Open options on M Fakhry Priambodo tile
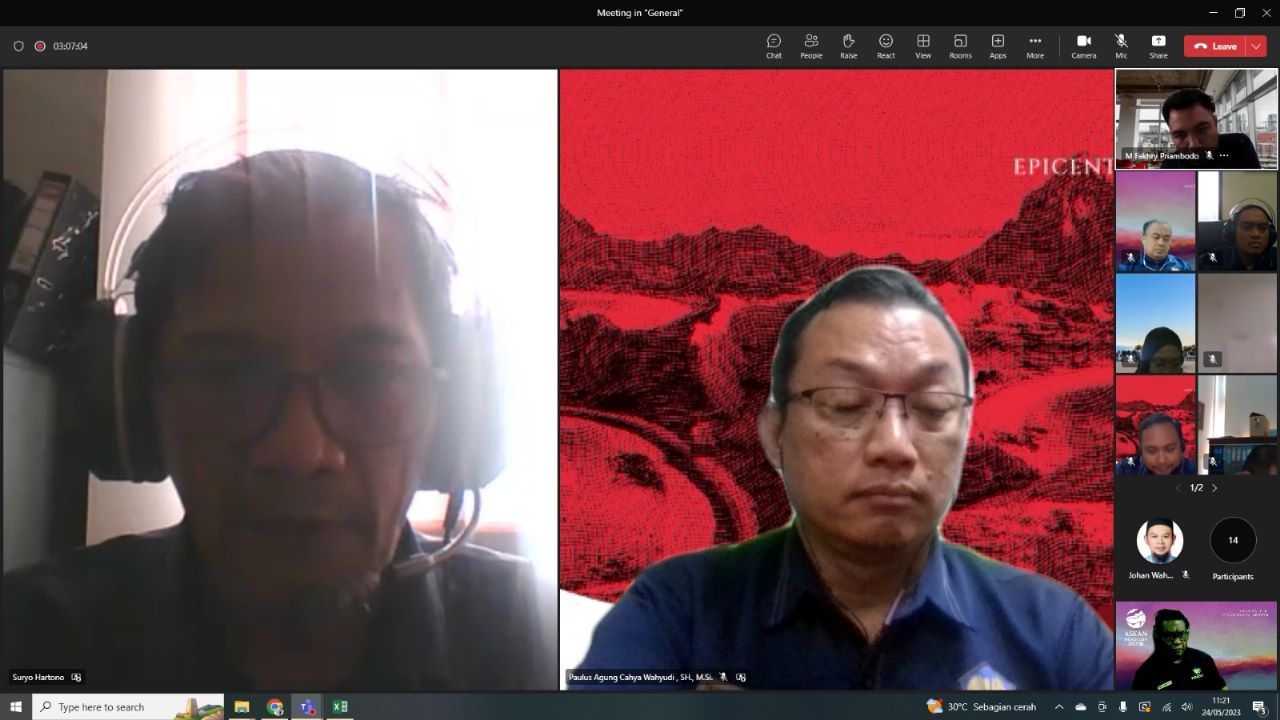The image size is (1280, 720). point(1224,156)
